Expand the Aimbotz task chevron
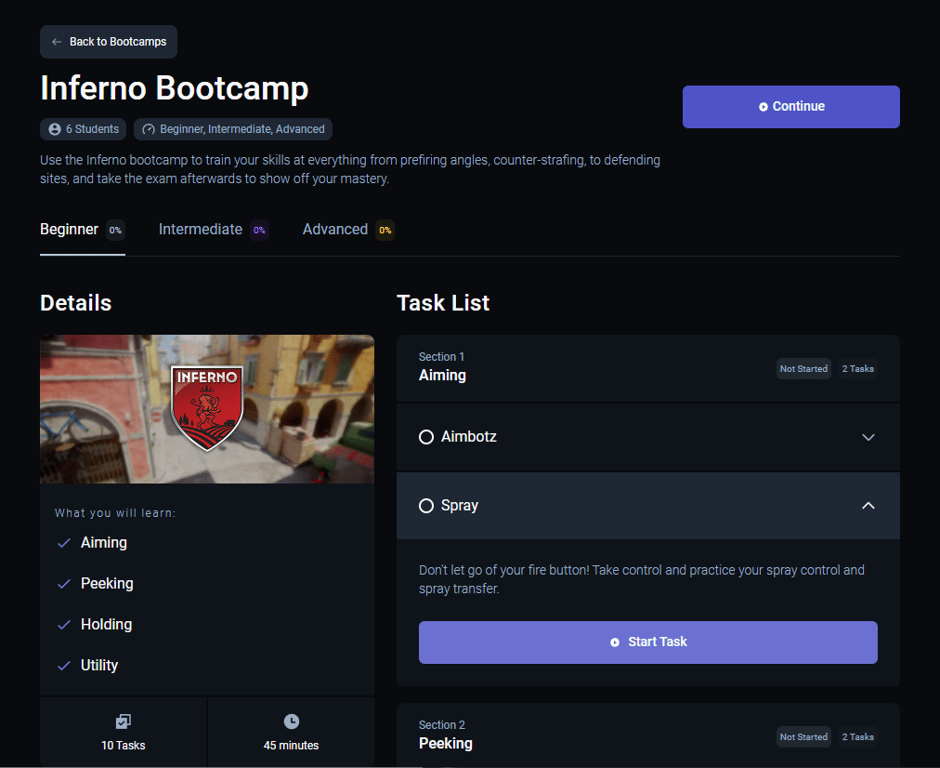 [868, 437]
